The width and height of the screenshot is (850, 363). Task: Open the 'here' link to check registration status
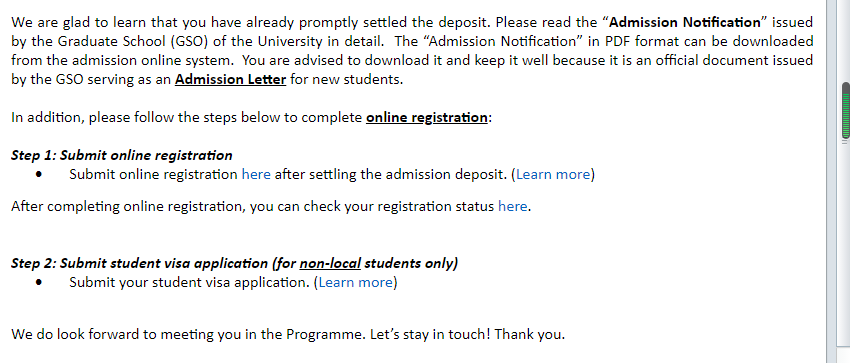coord(512,206)
